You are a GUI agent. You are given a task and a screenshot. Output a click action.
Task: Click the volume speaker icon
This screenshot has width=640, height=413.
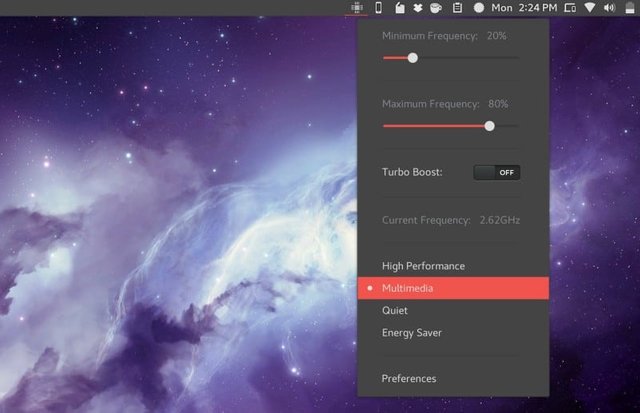click(x=609, y=8)
